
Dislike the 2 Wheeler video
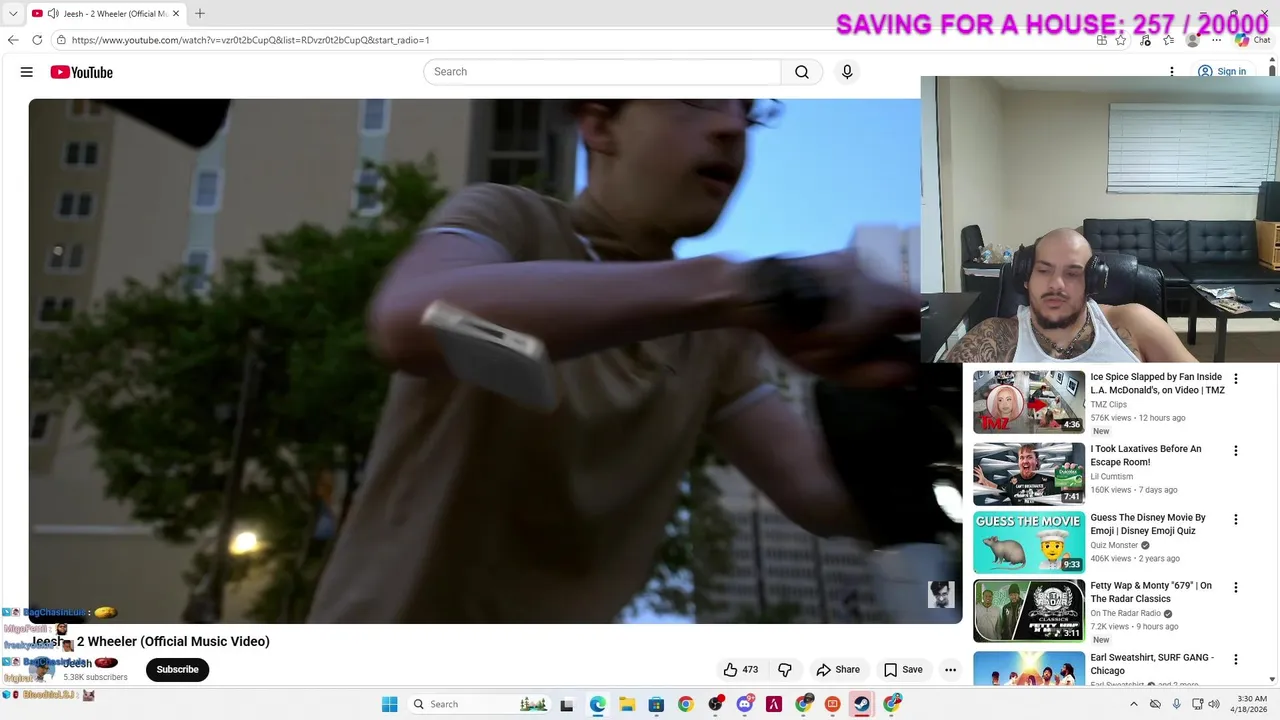point(785,670)
